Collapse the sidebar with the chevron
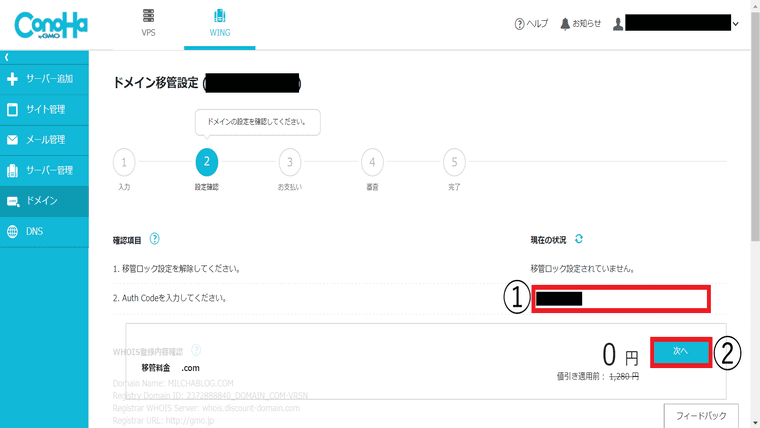 click(x=7, y=57)
